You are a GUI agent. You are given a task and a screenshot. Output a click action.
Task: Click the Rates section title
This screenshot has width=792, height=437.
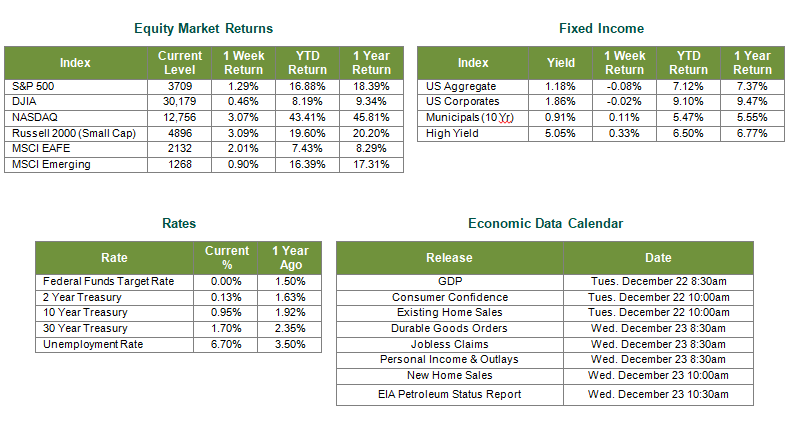pos(178,224)
